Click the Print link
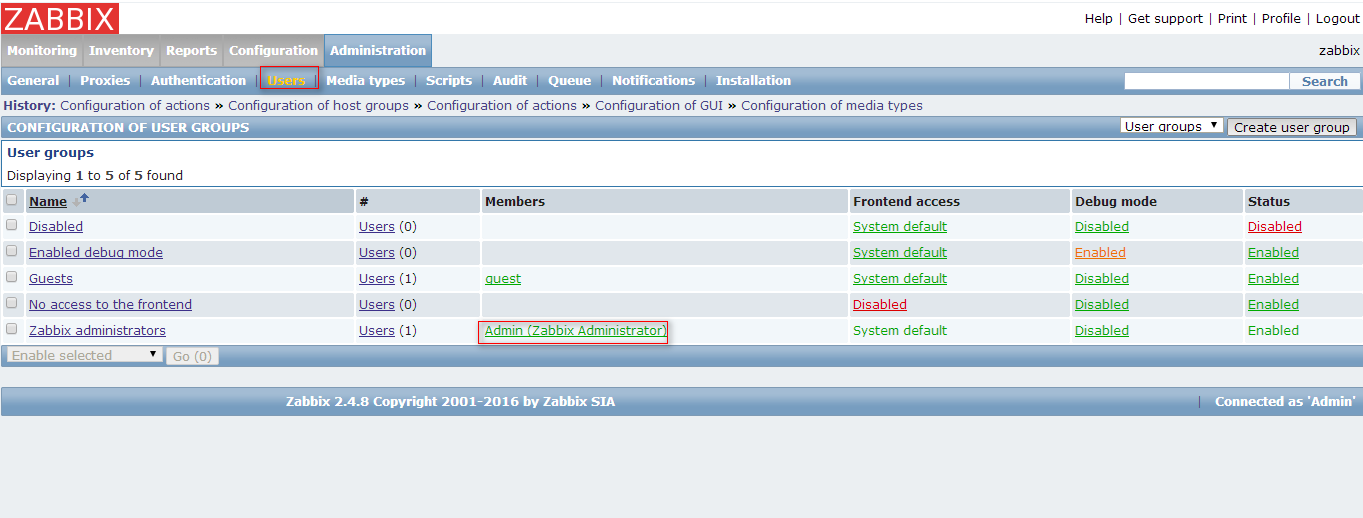Image resolution: width=1363 pixels, height=518 pixels. point(1232,19)
